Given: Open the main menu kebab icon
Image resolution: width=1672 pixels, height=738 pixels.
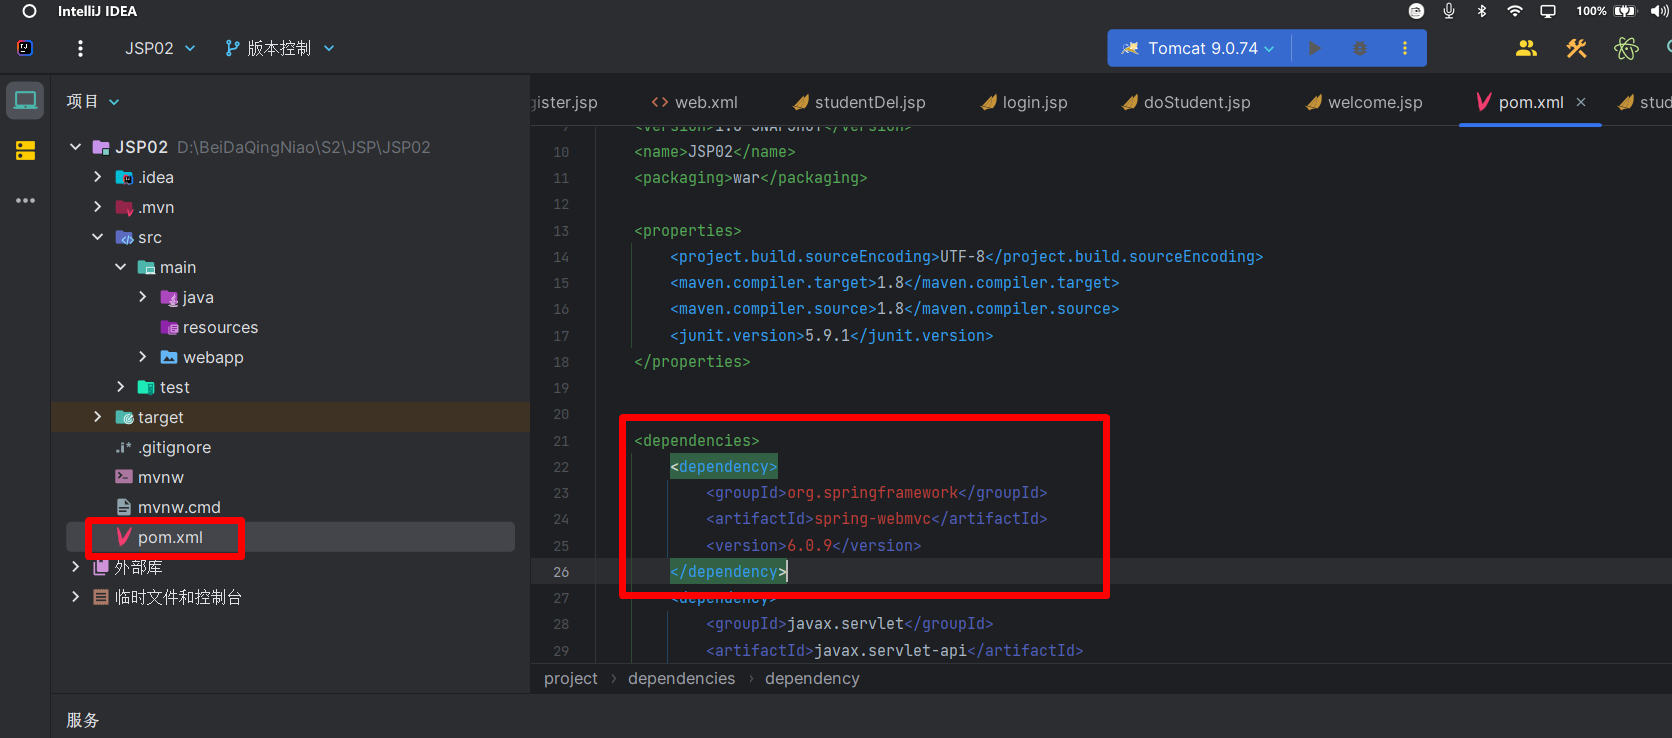Looking at the screenshot, I should (81, 48).
